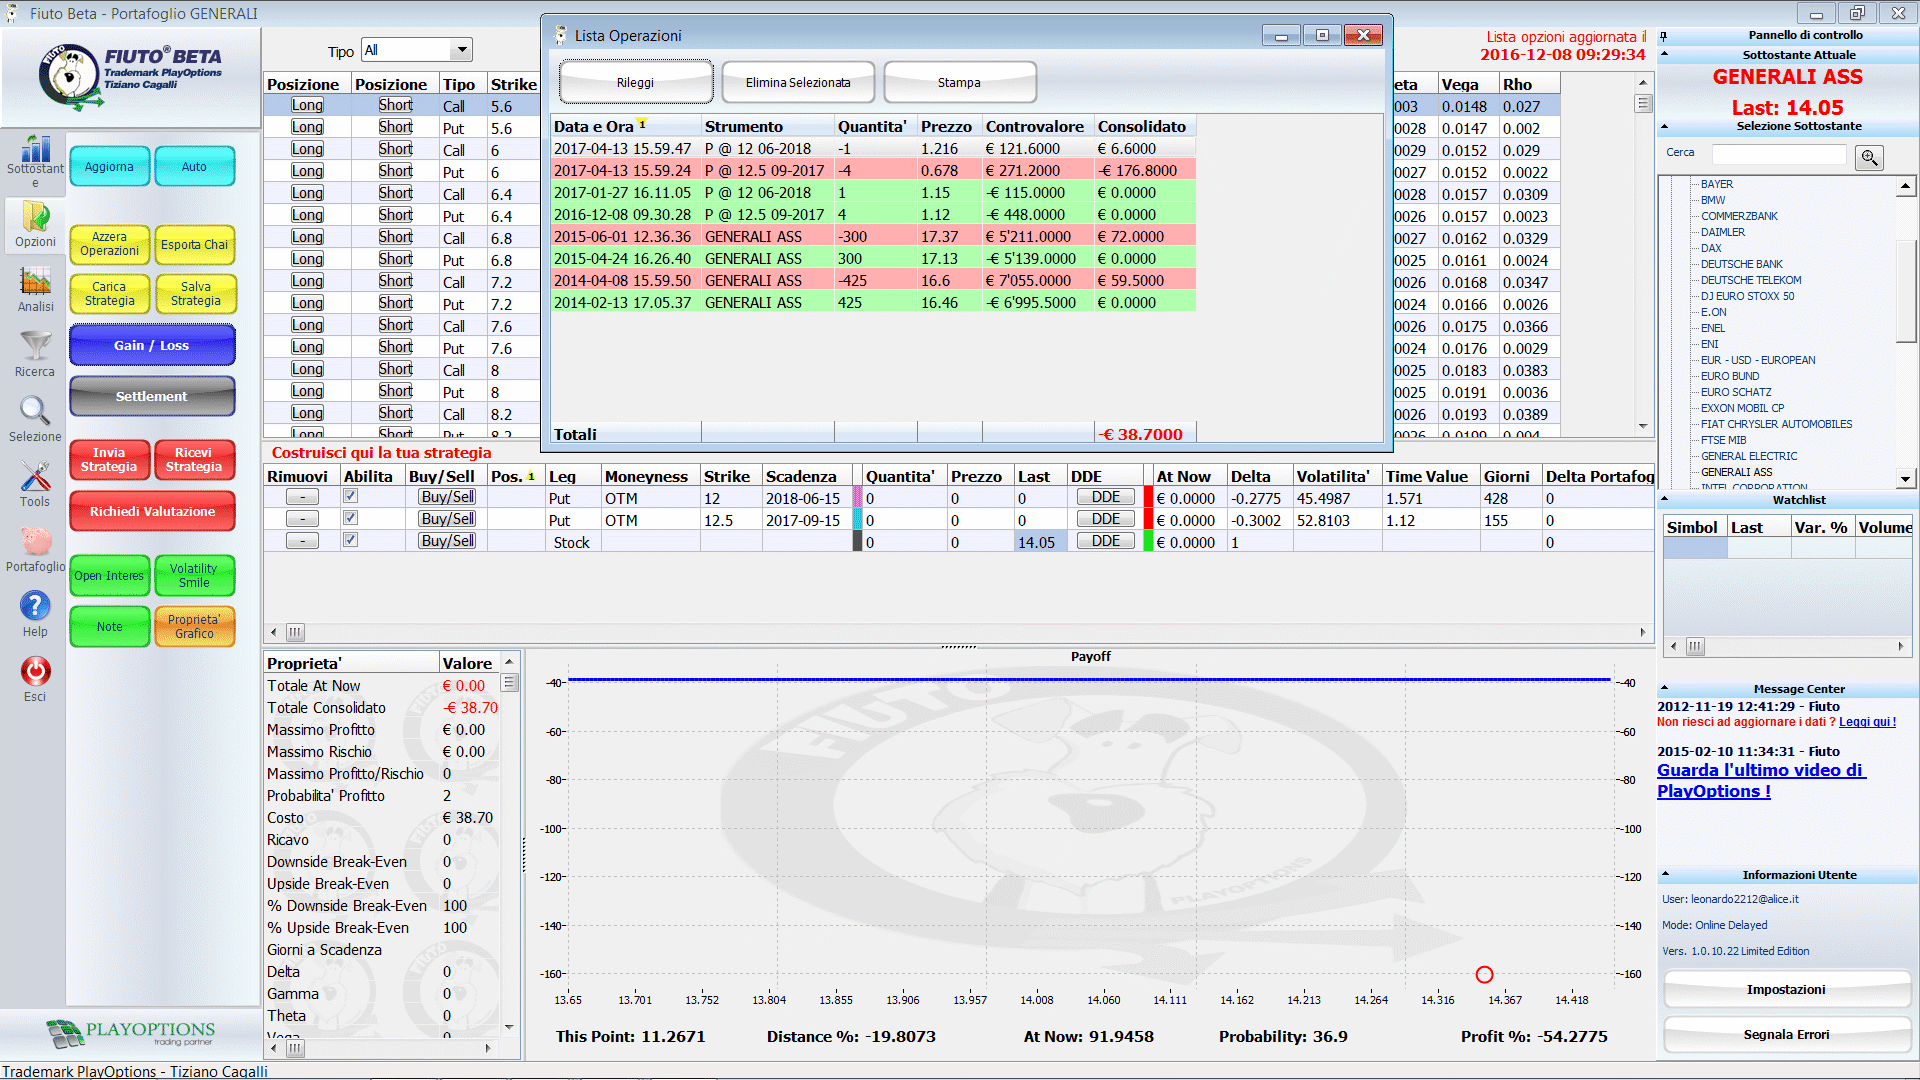Click Buy/Sell for the strike 12.5 Put
This screenshot has height=1080, width=1920.
[x=447, y=519]
